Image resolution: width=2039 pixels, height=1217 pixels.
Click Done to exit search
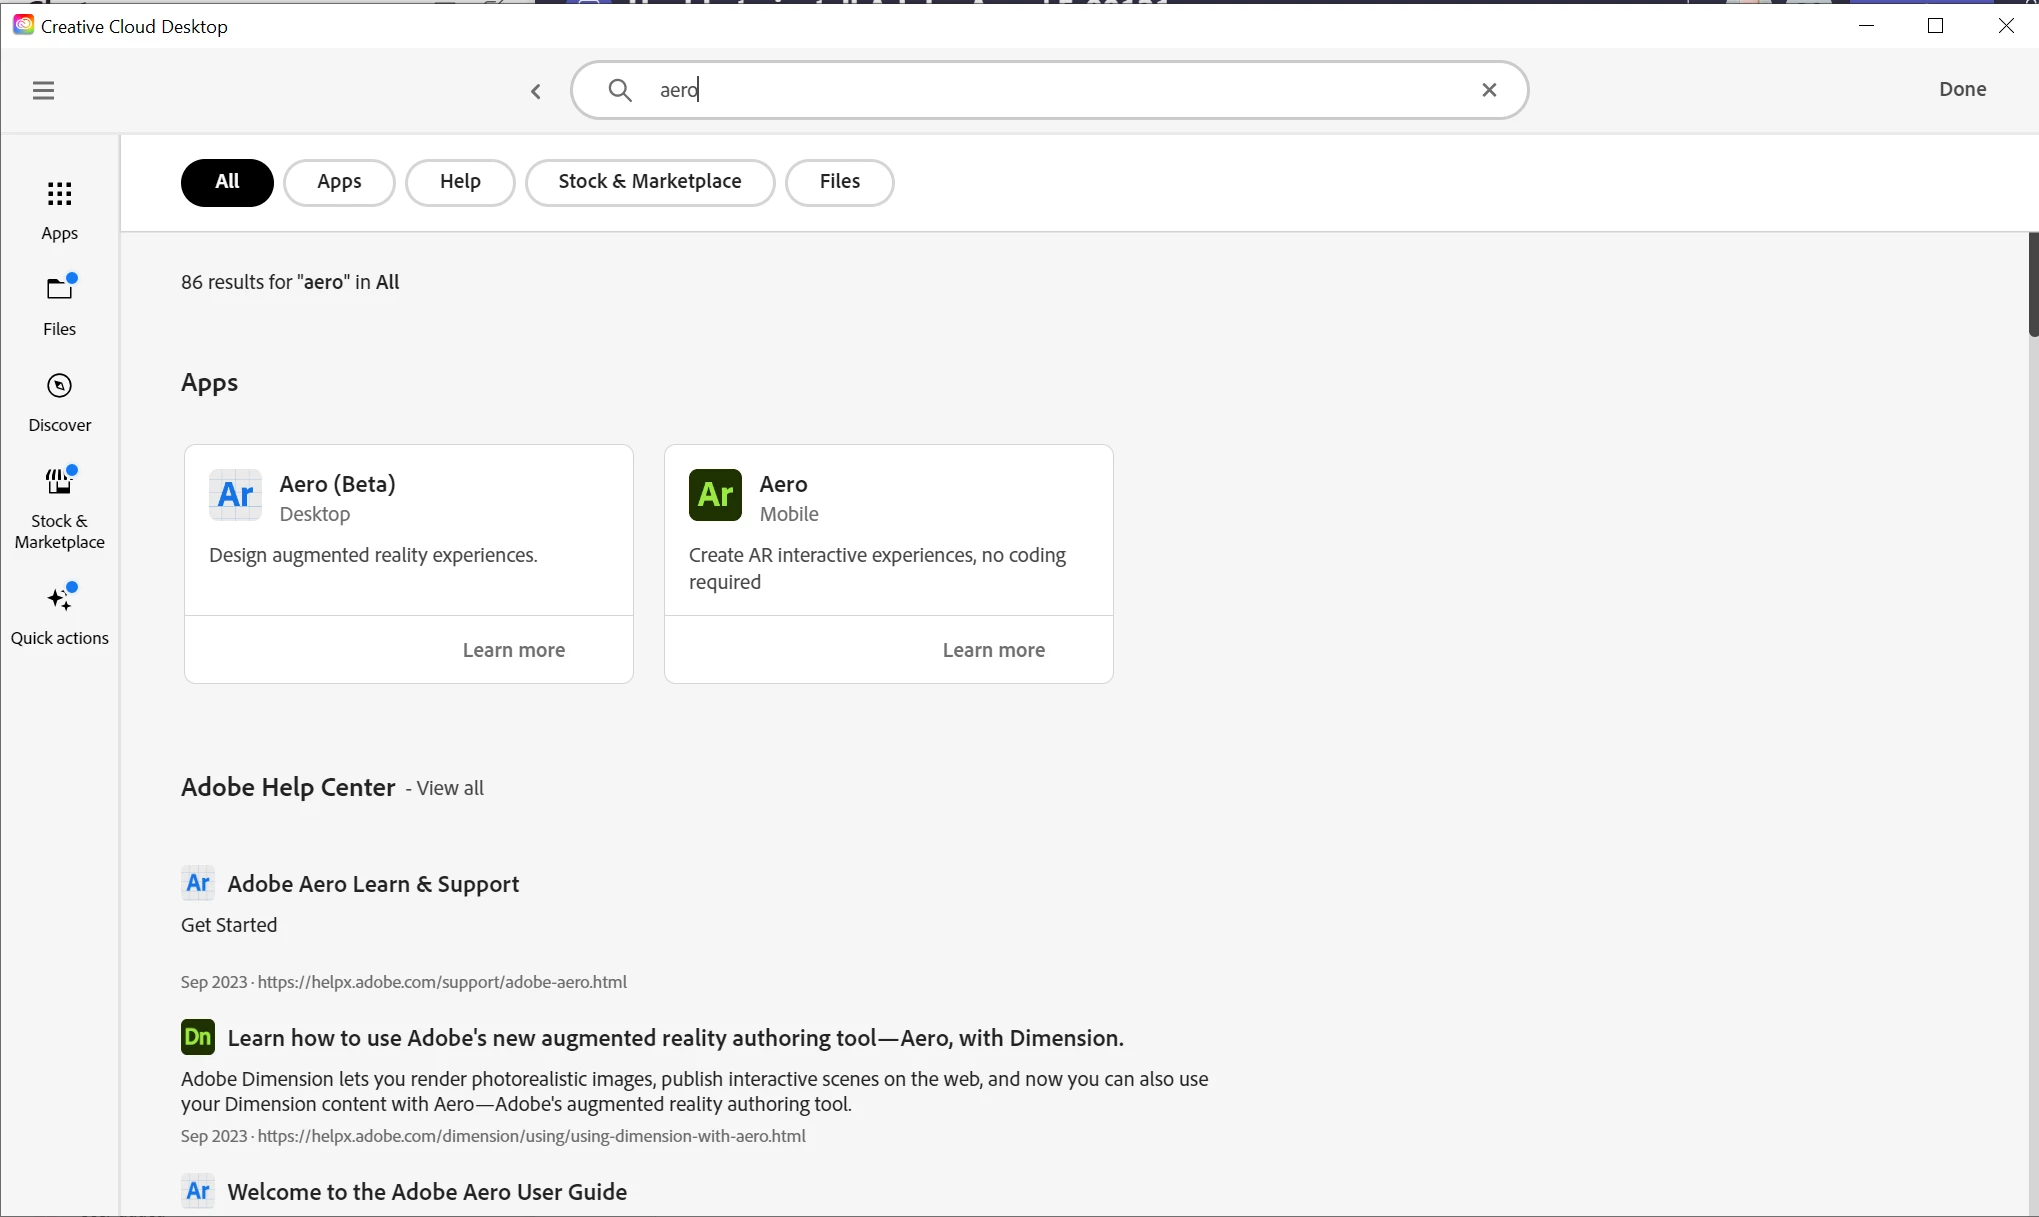[x=1962, y=89]
